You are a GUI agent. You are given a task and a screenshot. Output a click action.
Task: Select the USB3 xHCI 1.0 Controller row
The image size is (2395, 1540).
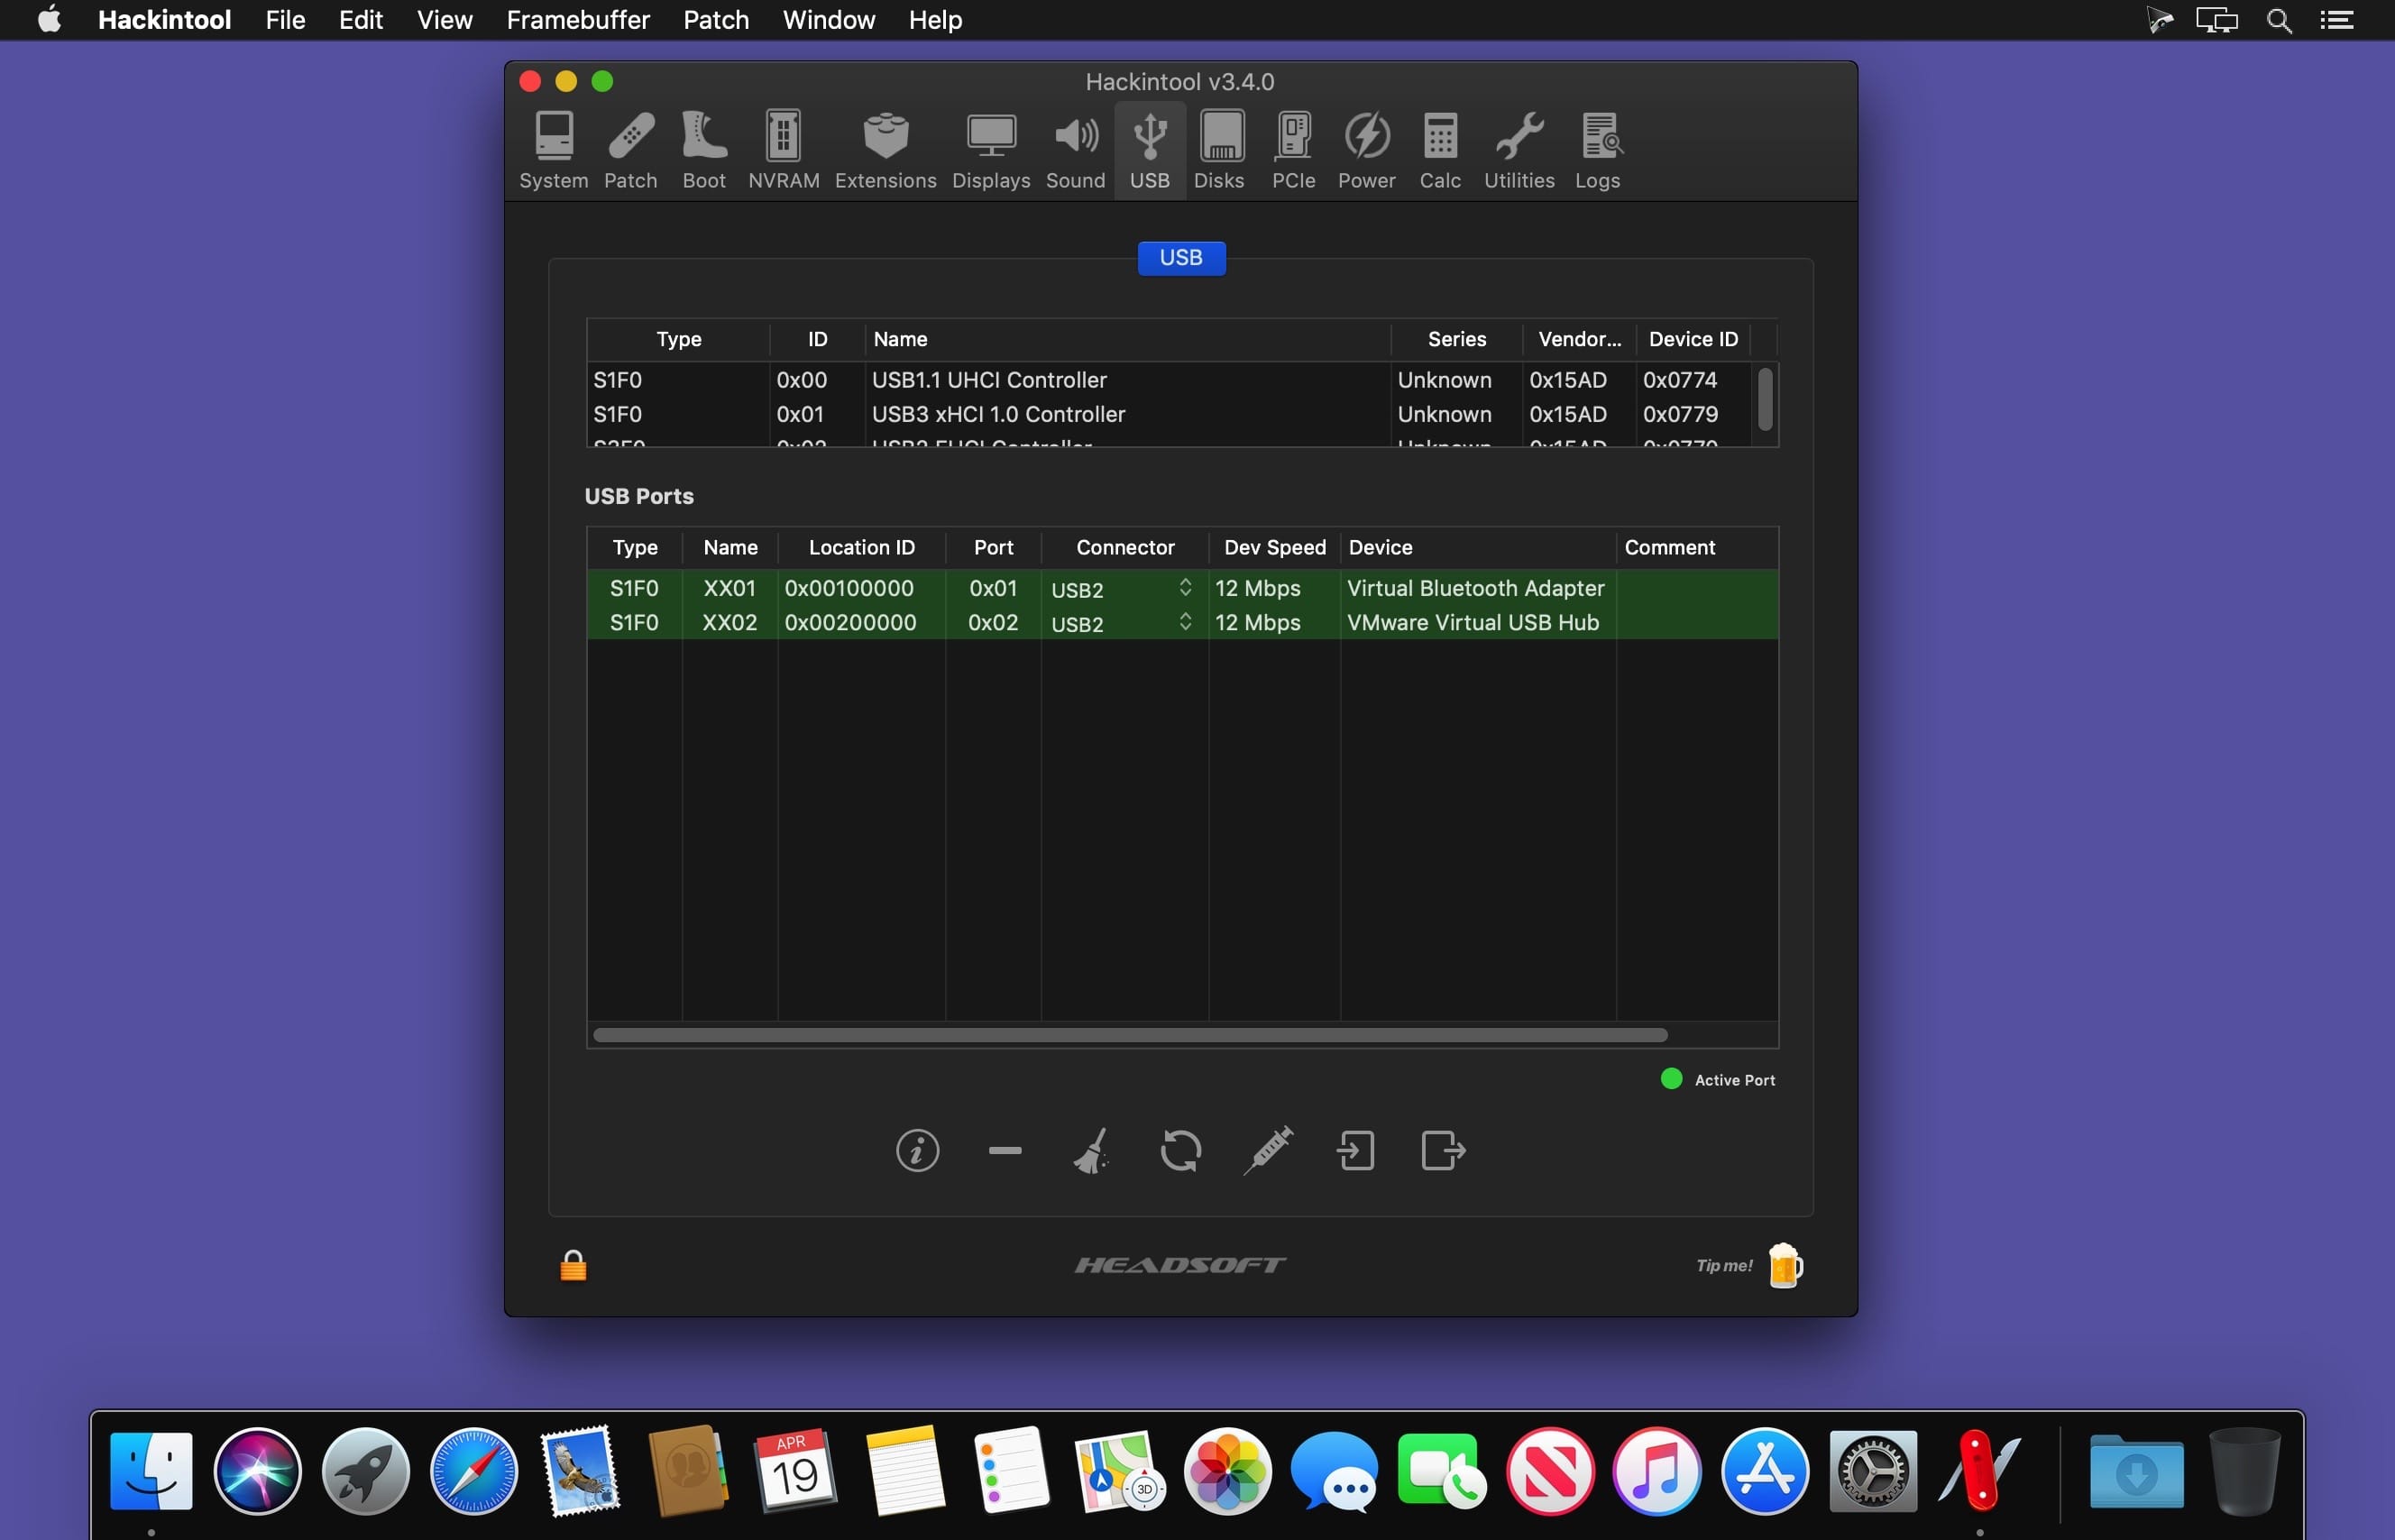[997, 414]
